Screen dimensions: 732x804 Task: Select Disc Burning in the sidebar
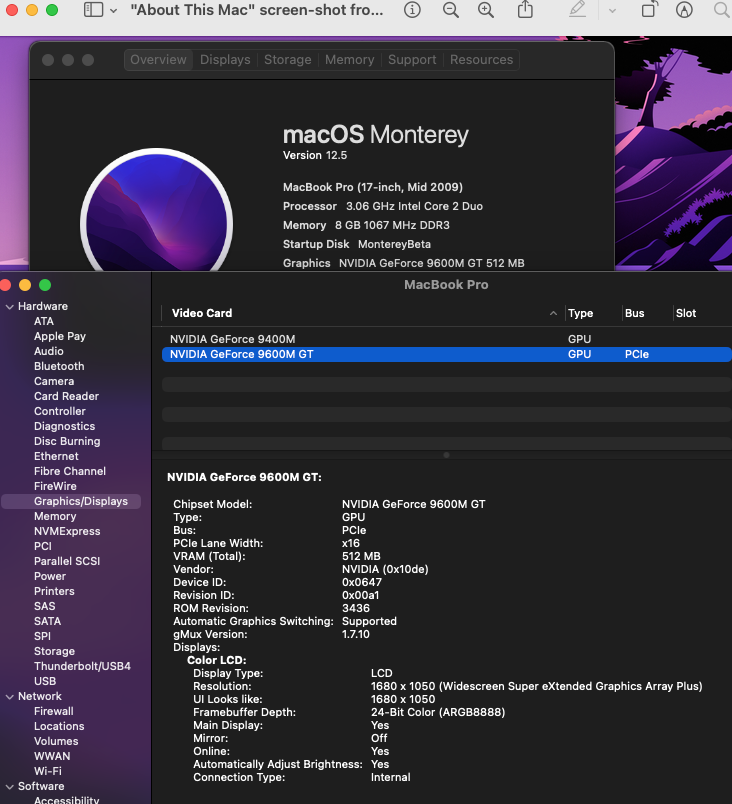67,441
